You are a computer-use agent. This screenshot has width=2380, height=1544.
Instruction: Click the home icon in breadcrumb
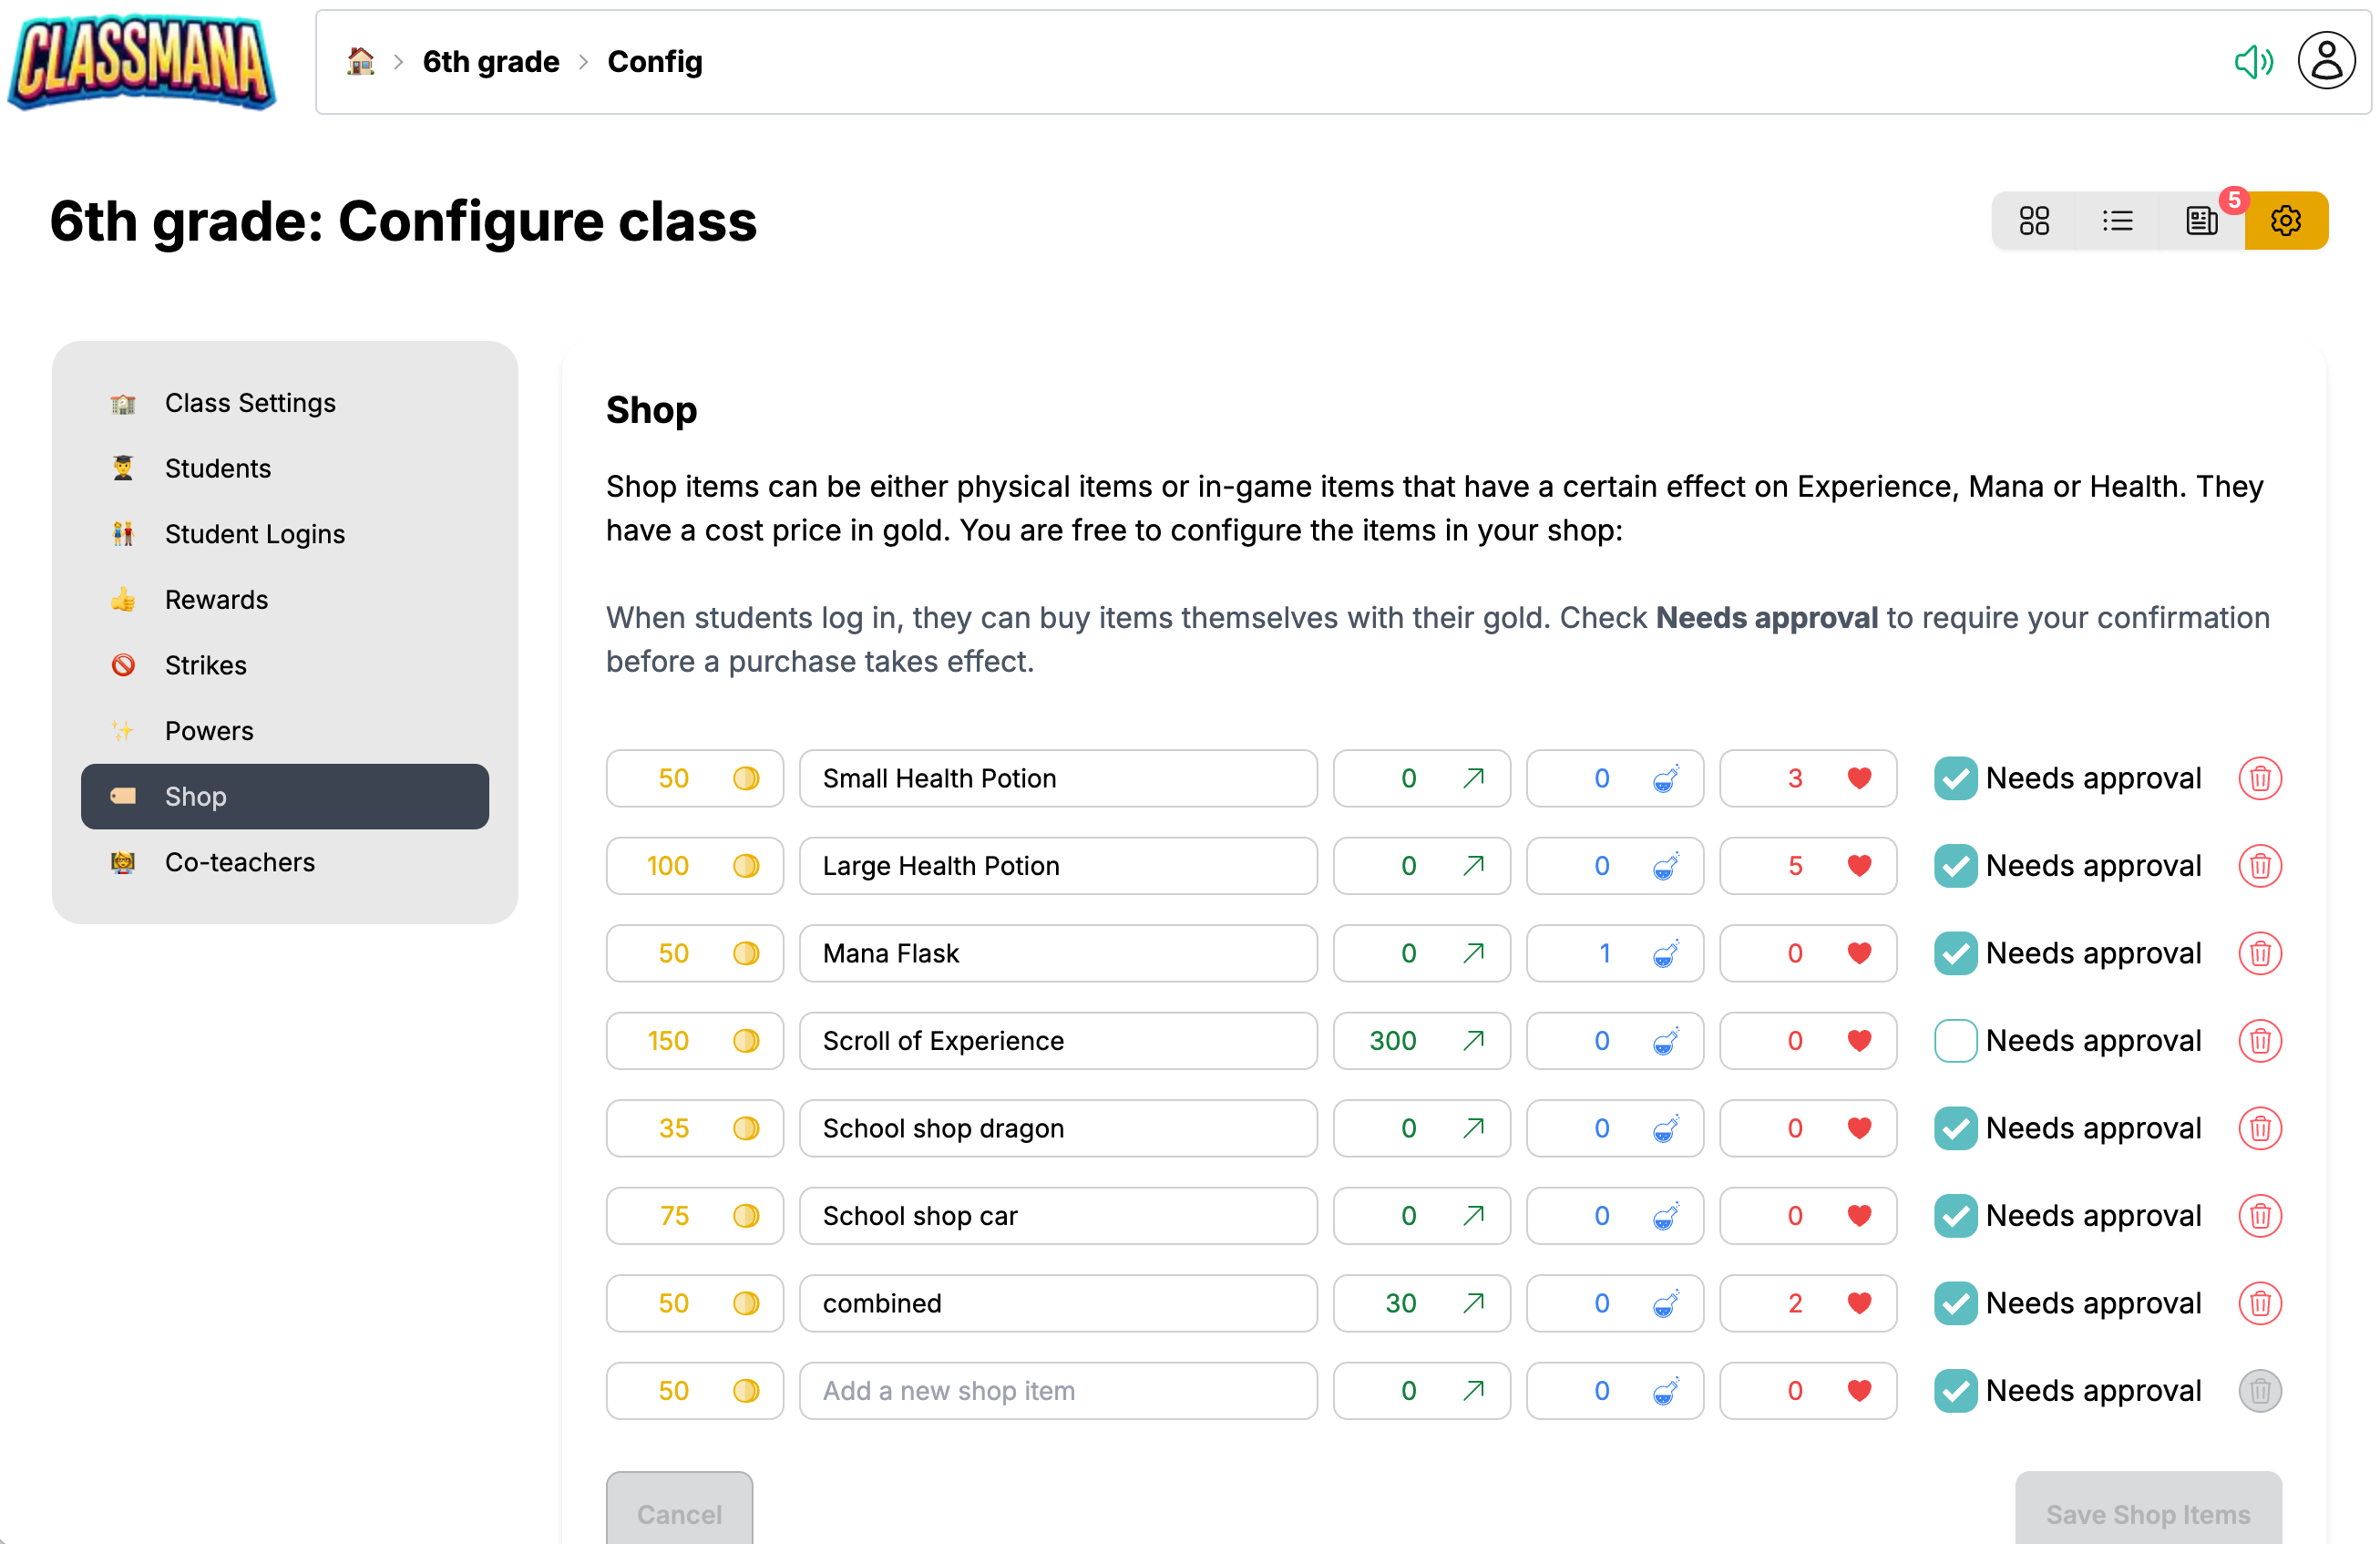360,61
